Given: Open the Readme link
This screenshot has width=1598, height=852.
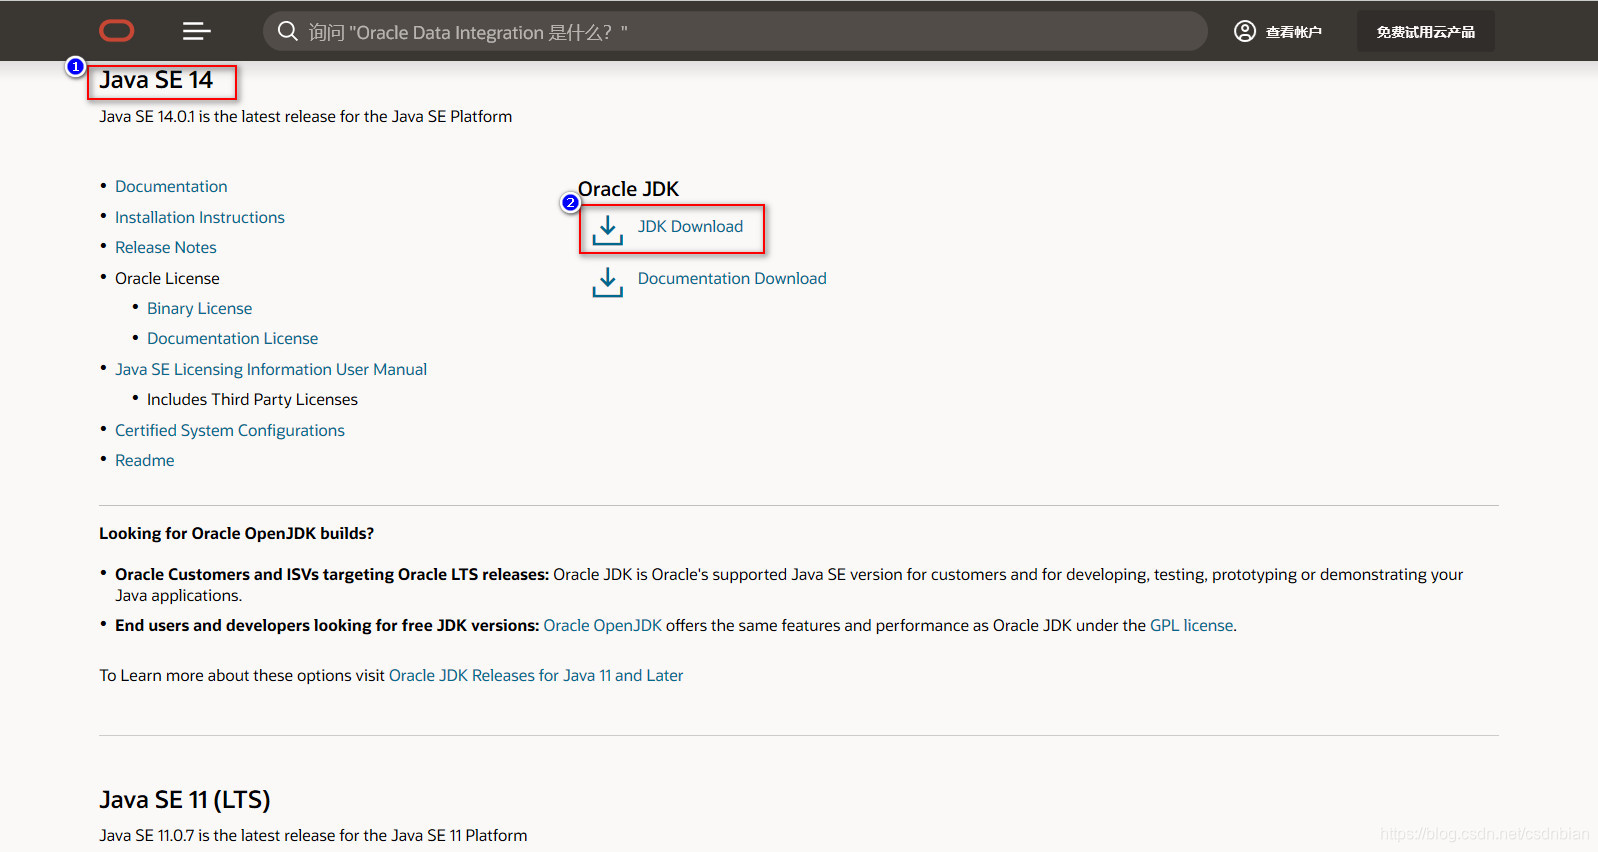Looking at the screenshot, I should coord(145,460).
